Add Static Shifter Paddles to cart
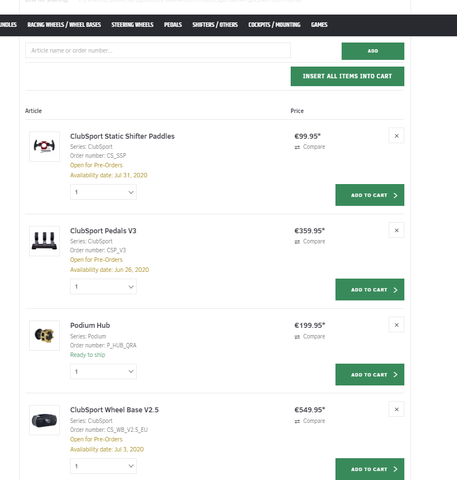The height and width of the screenshot is (480, 457). (x=370, y=195)
